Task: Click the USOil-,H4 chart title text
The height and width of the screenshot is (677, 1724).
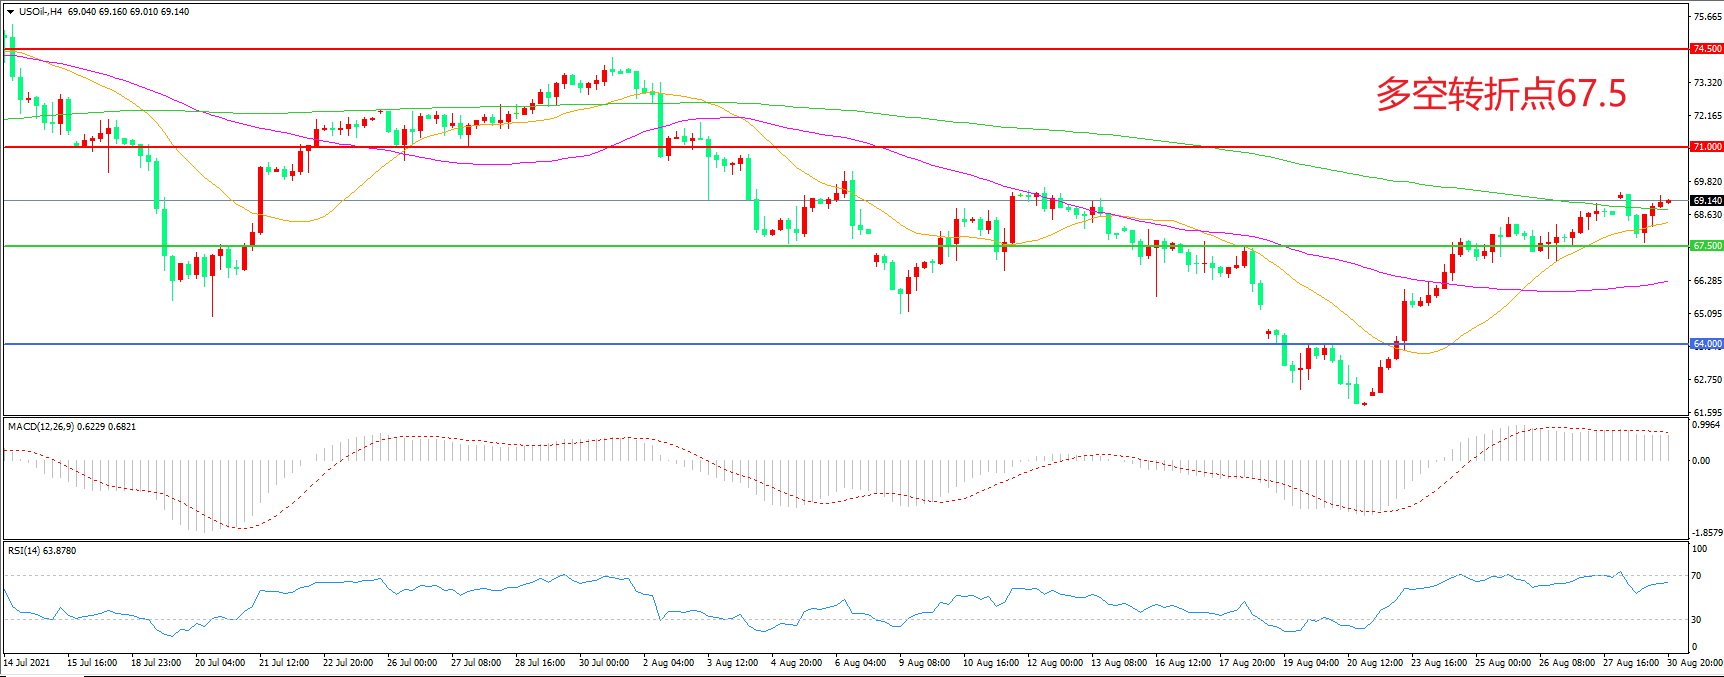Action: [x=41, y=12]
